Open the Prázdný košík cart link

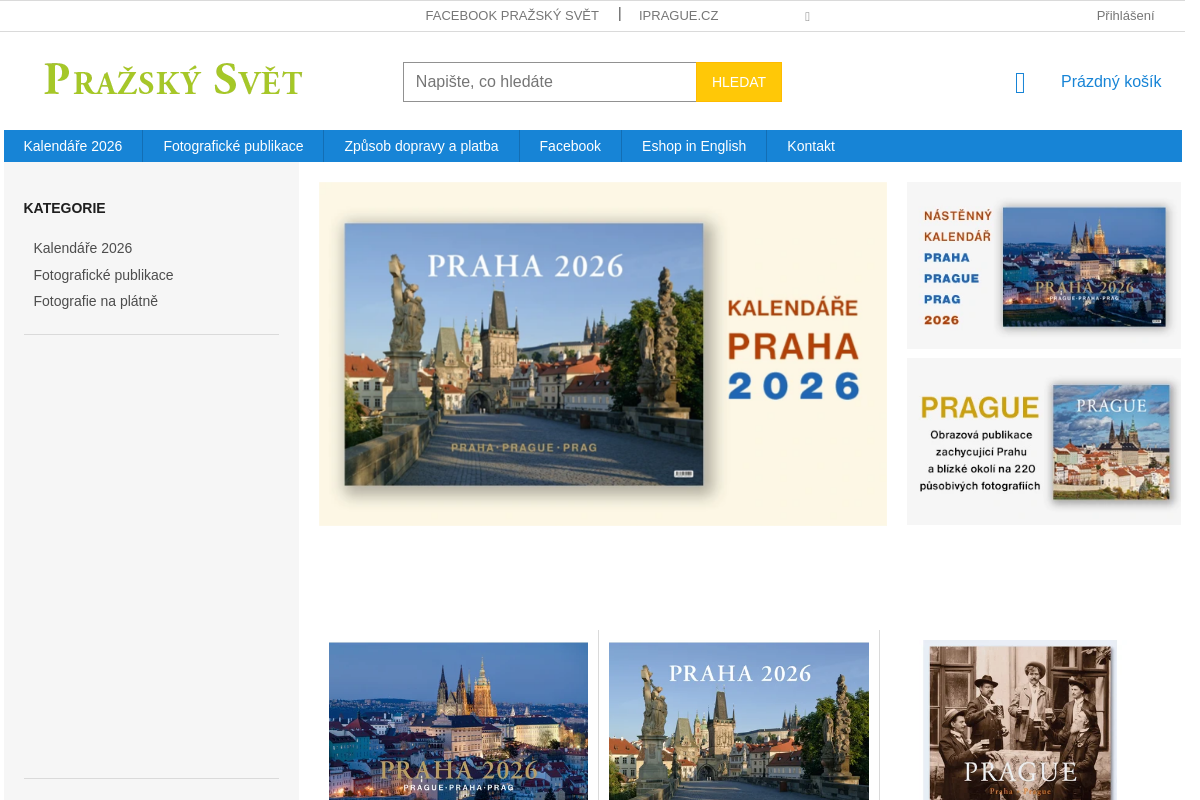click(x=1111, y=82)
